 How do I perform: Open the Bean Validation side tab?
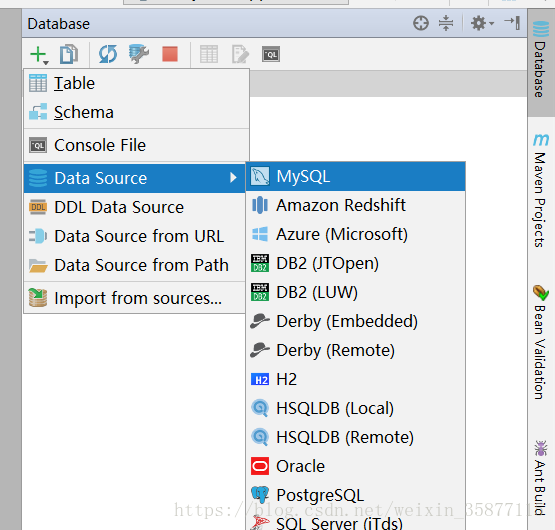pyautogui.click(x=540, y=343)
